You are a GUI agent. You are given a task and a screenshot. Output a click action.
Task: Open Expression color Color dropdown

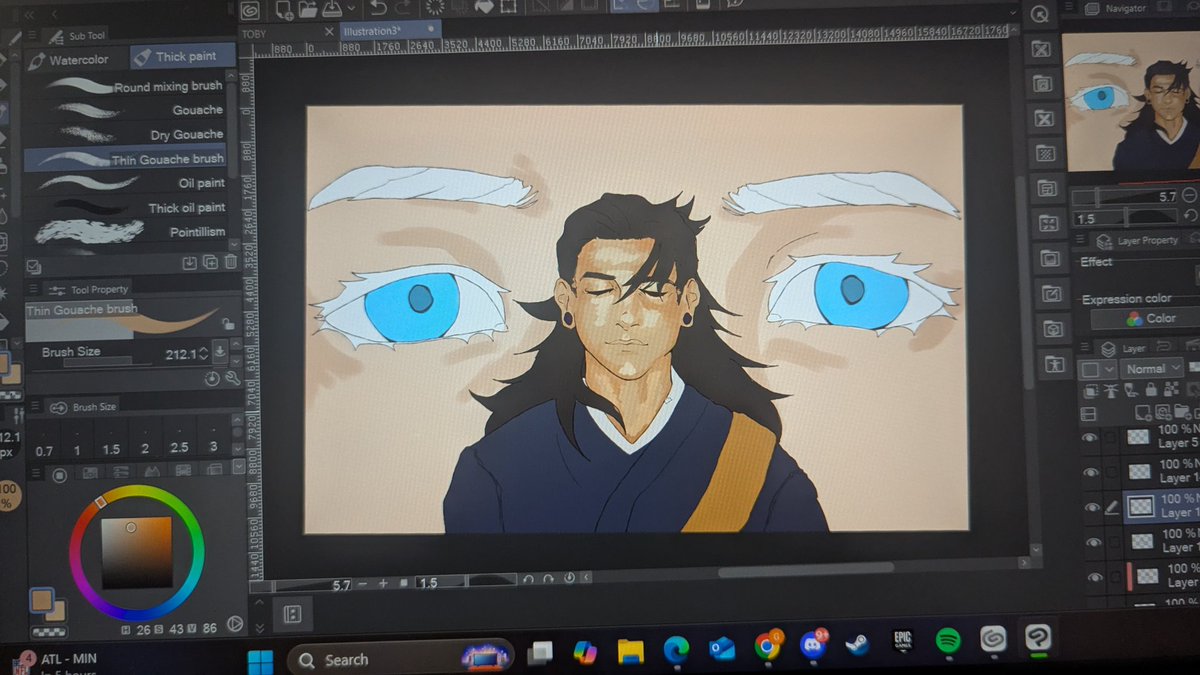[x=1147, y=318]
